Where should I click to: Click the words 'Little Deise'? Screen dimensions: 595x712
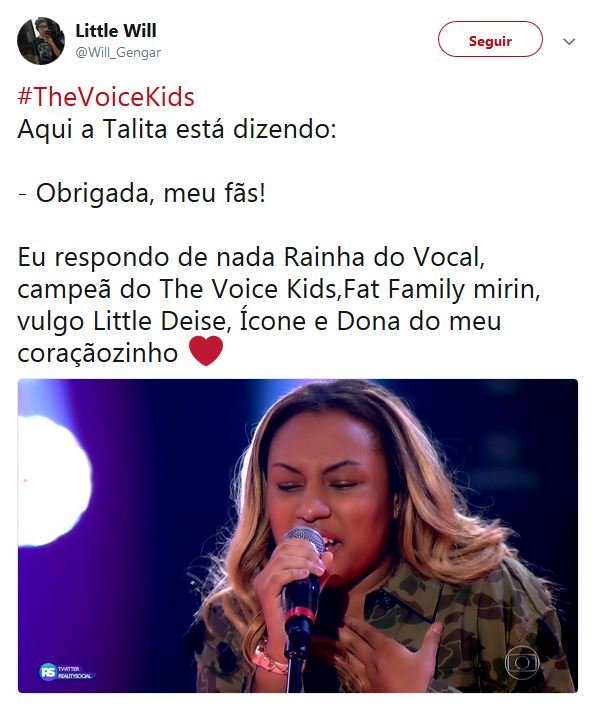coord(159,321)
